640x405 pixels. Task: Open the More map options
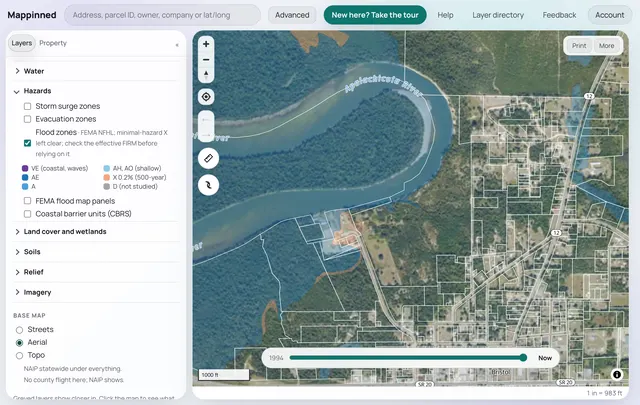tap(606, 46)
